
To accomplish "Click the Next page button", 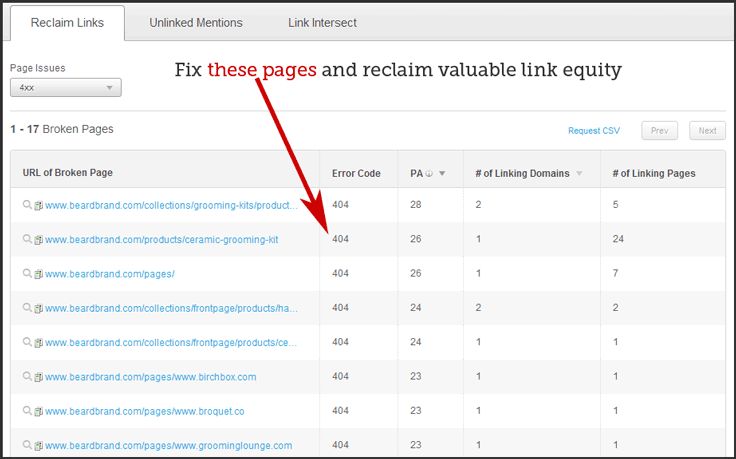I will pyautogui.click(x=707, y=131).
